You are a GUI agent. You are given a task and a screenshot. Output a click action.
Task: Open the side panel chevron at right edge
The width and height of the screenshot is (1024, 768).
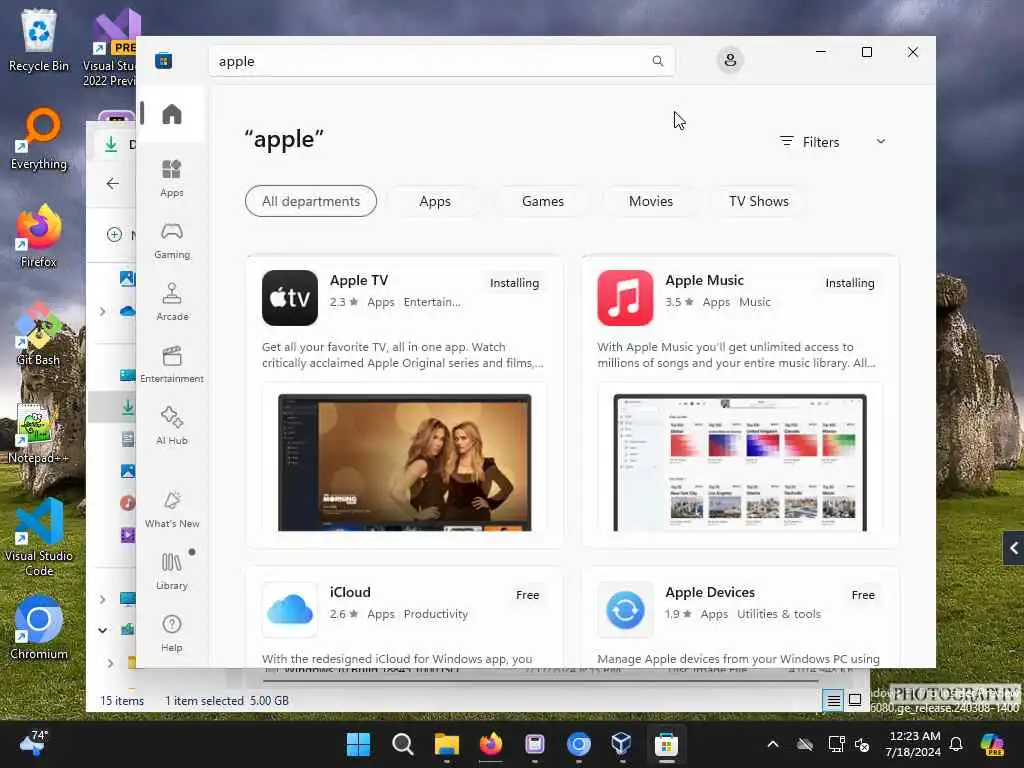pos(1014,548)
